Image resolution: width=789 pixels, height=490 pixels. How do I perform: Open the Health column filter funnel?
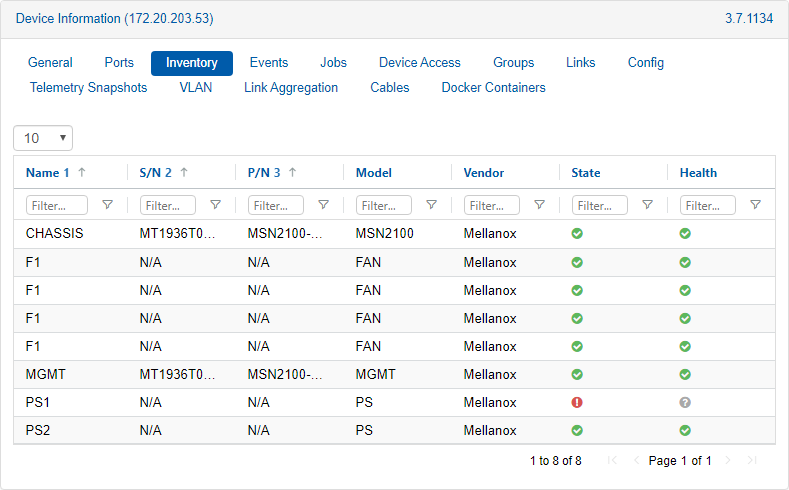click(x=756, y=205)
